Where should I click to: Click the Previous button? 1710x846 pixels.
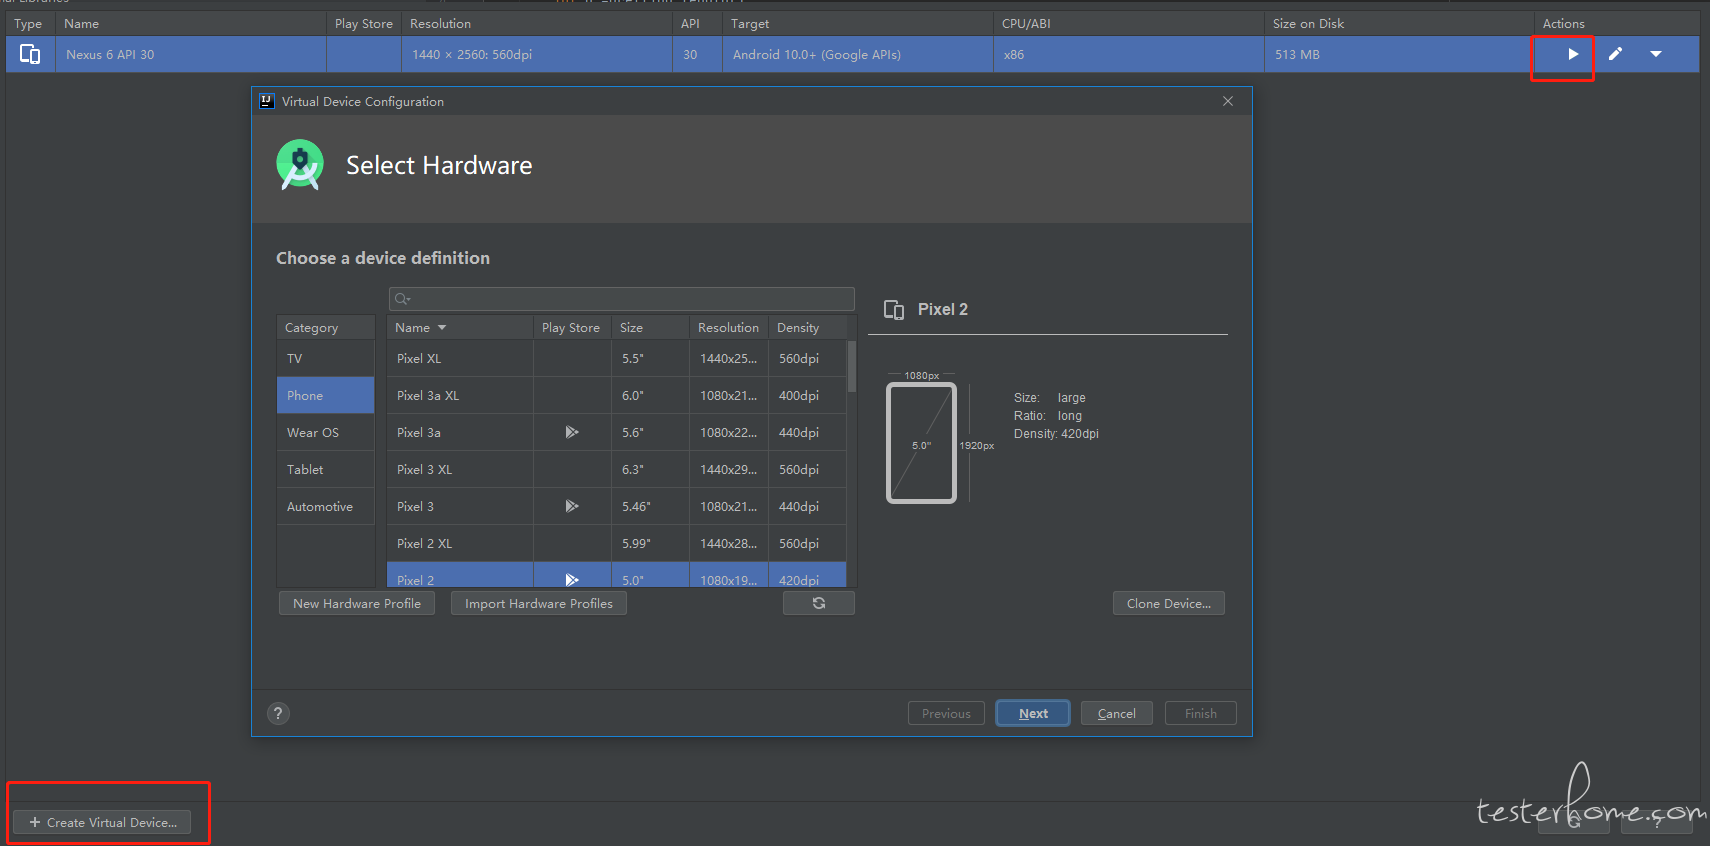point(946,713)
